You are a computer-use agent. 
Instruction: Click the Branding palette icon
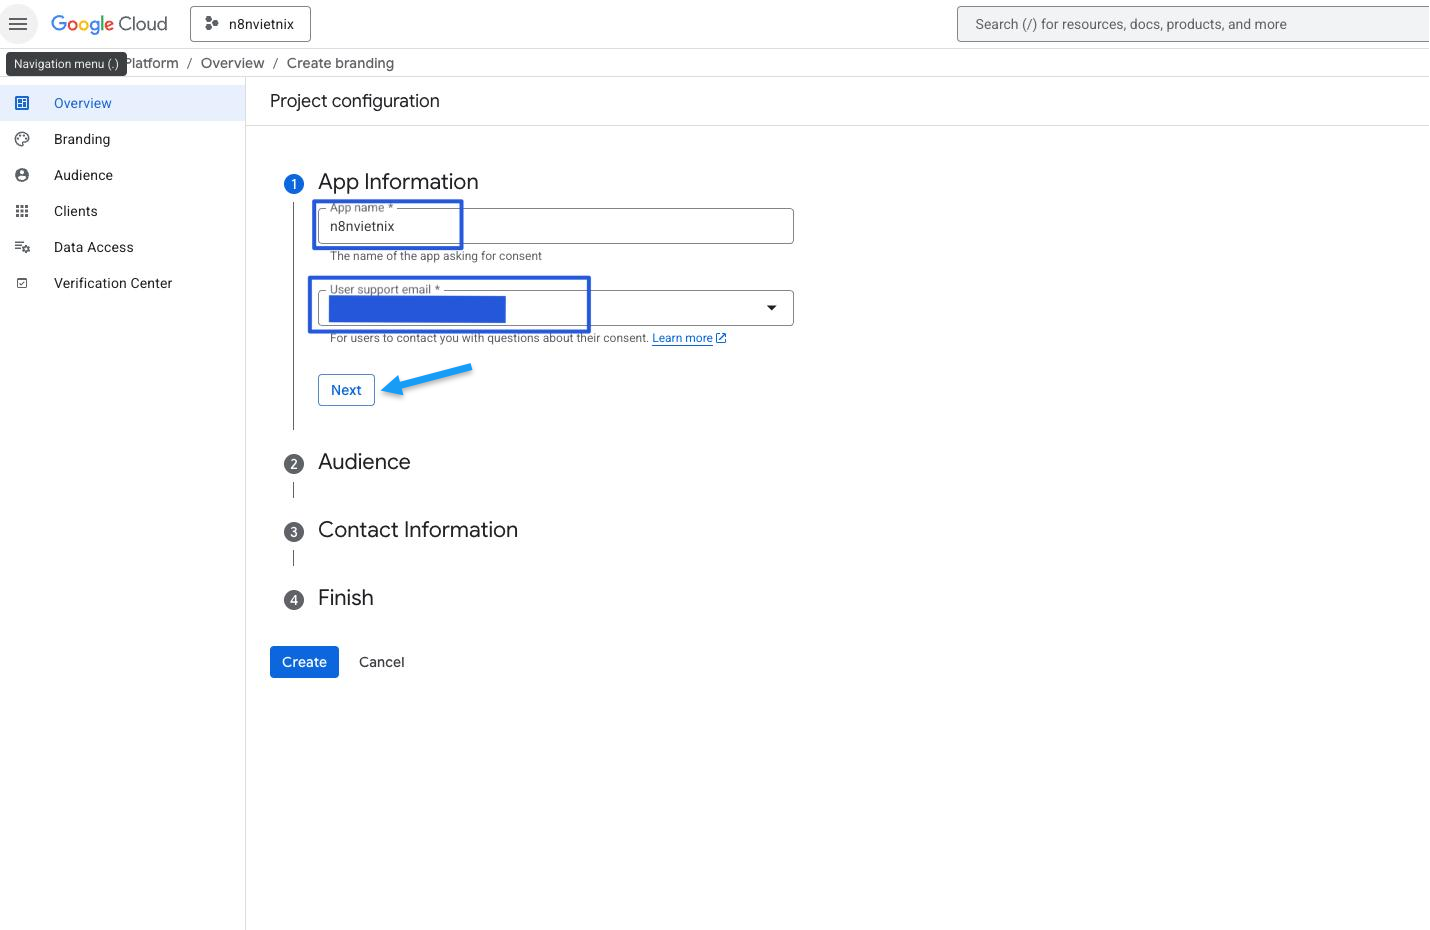click(22, 139)
